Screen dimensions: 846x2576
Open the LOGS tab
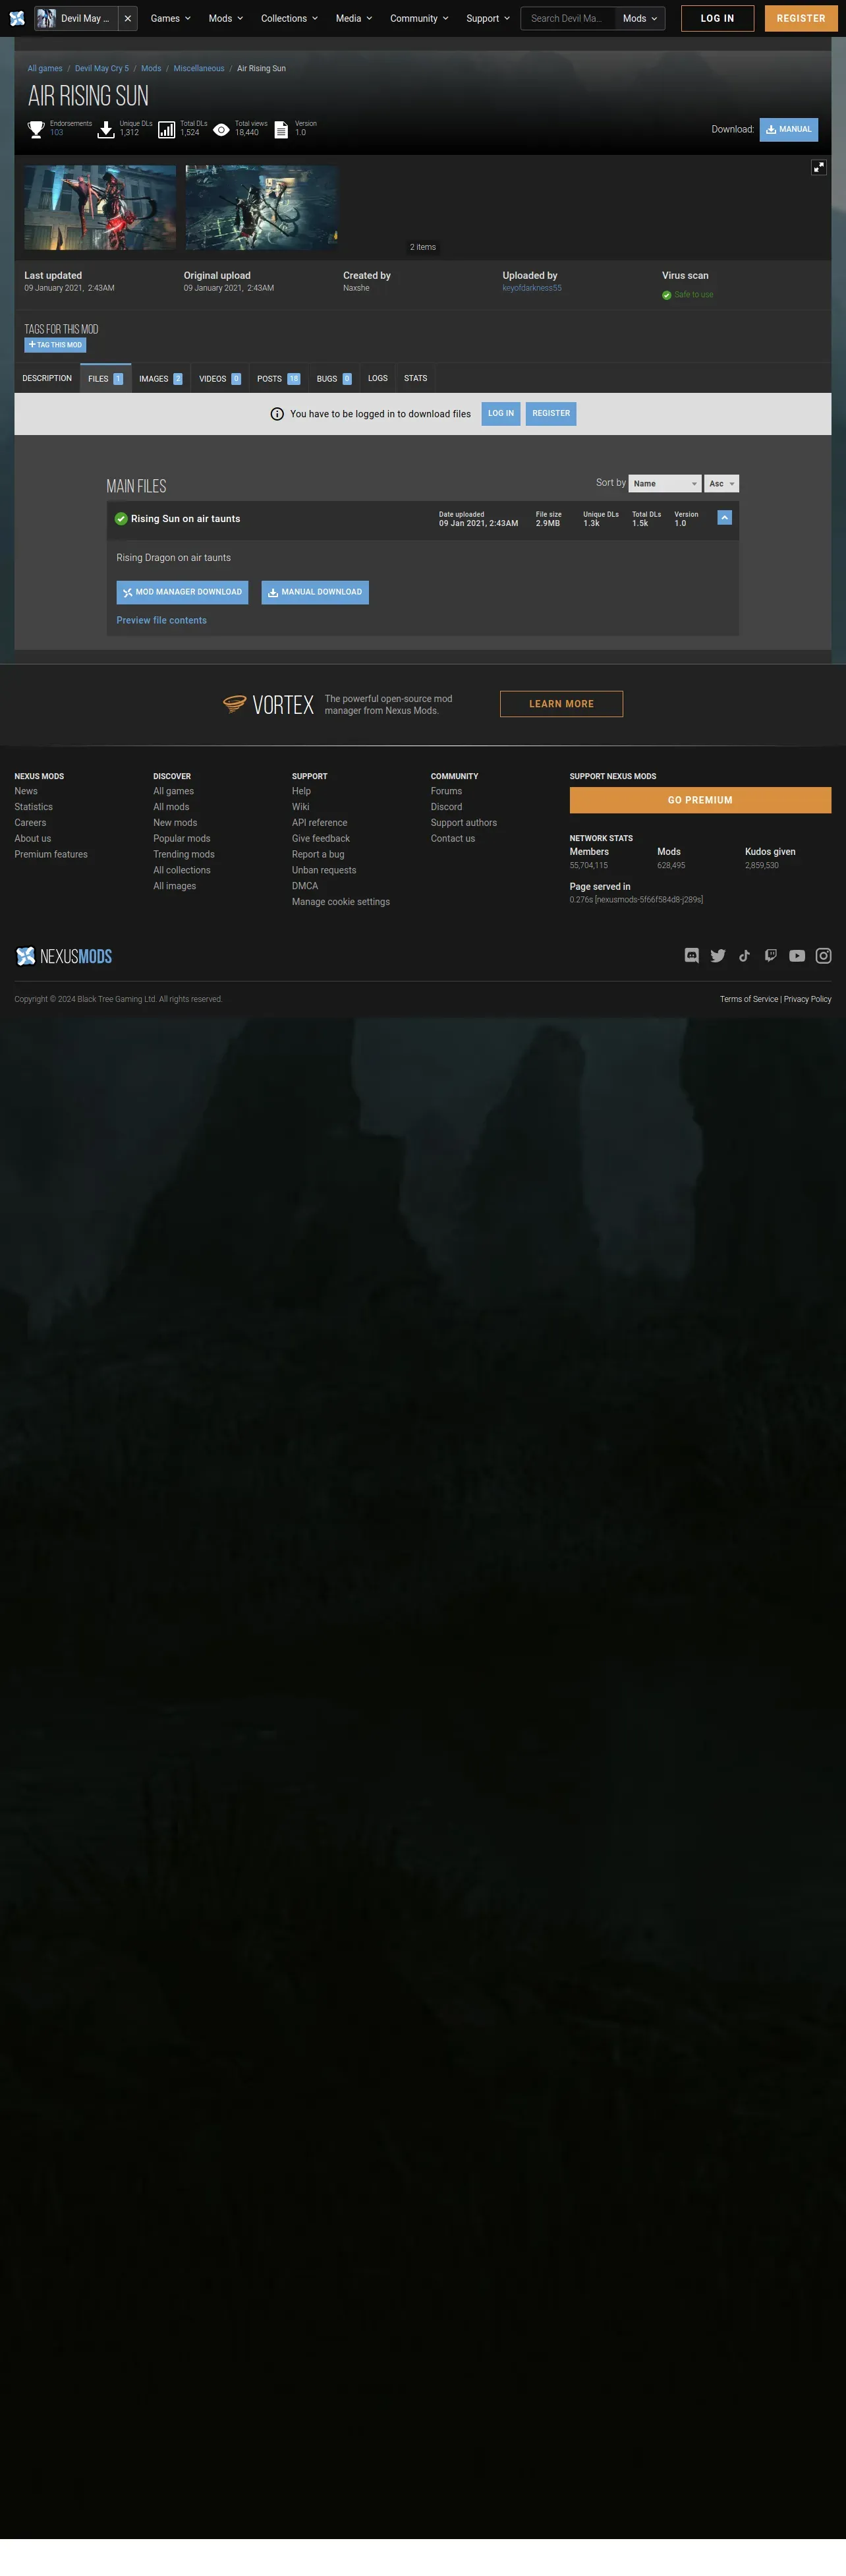point(377,378)
